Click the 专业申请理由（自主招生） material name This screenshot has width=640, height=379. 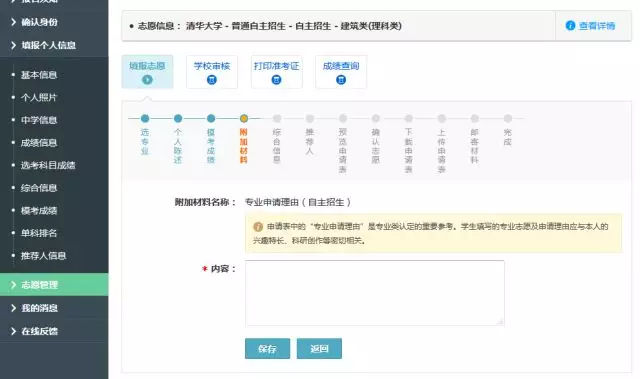click(x=298, y=202)
